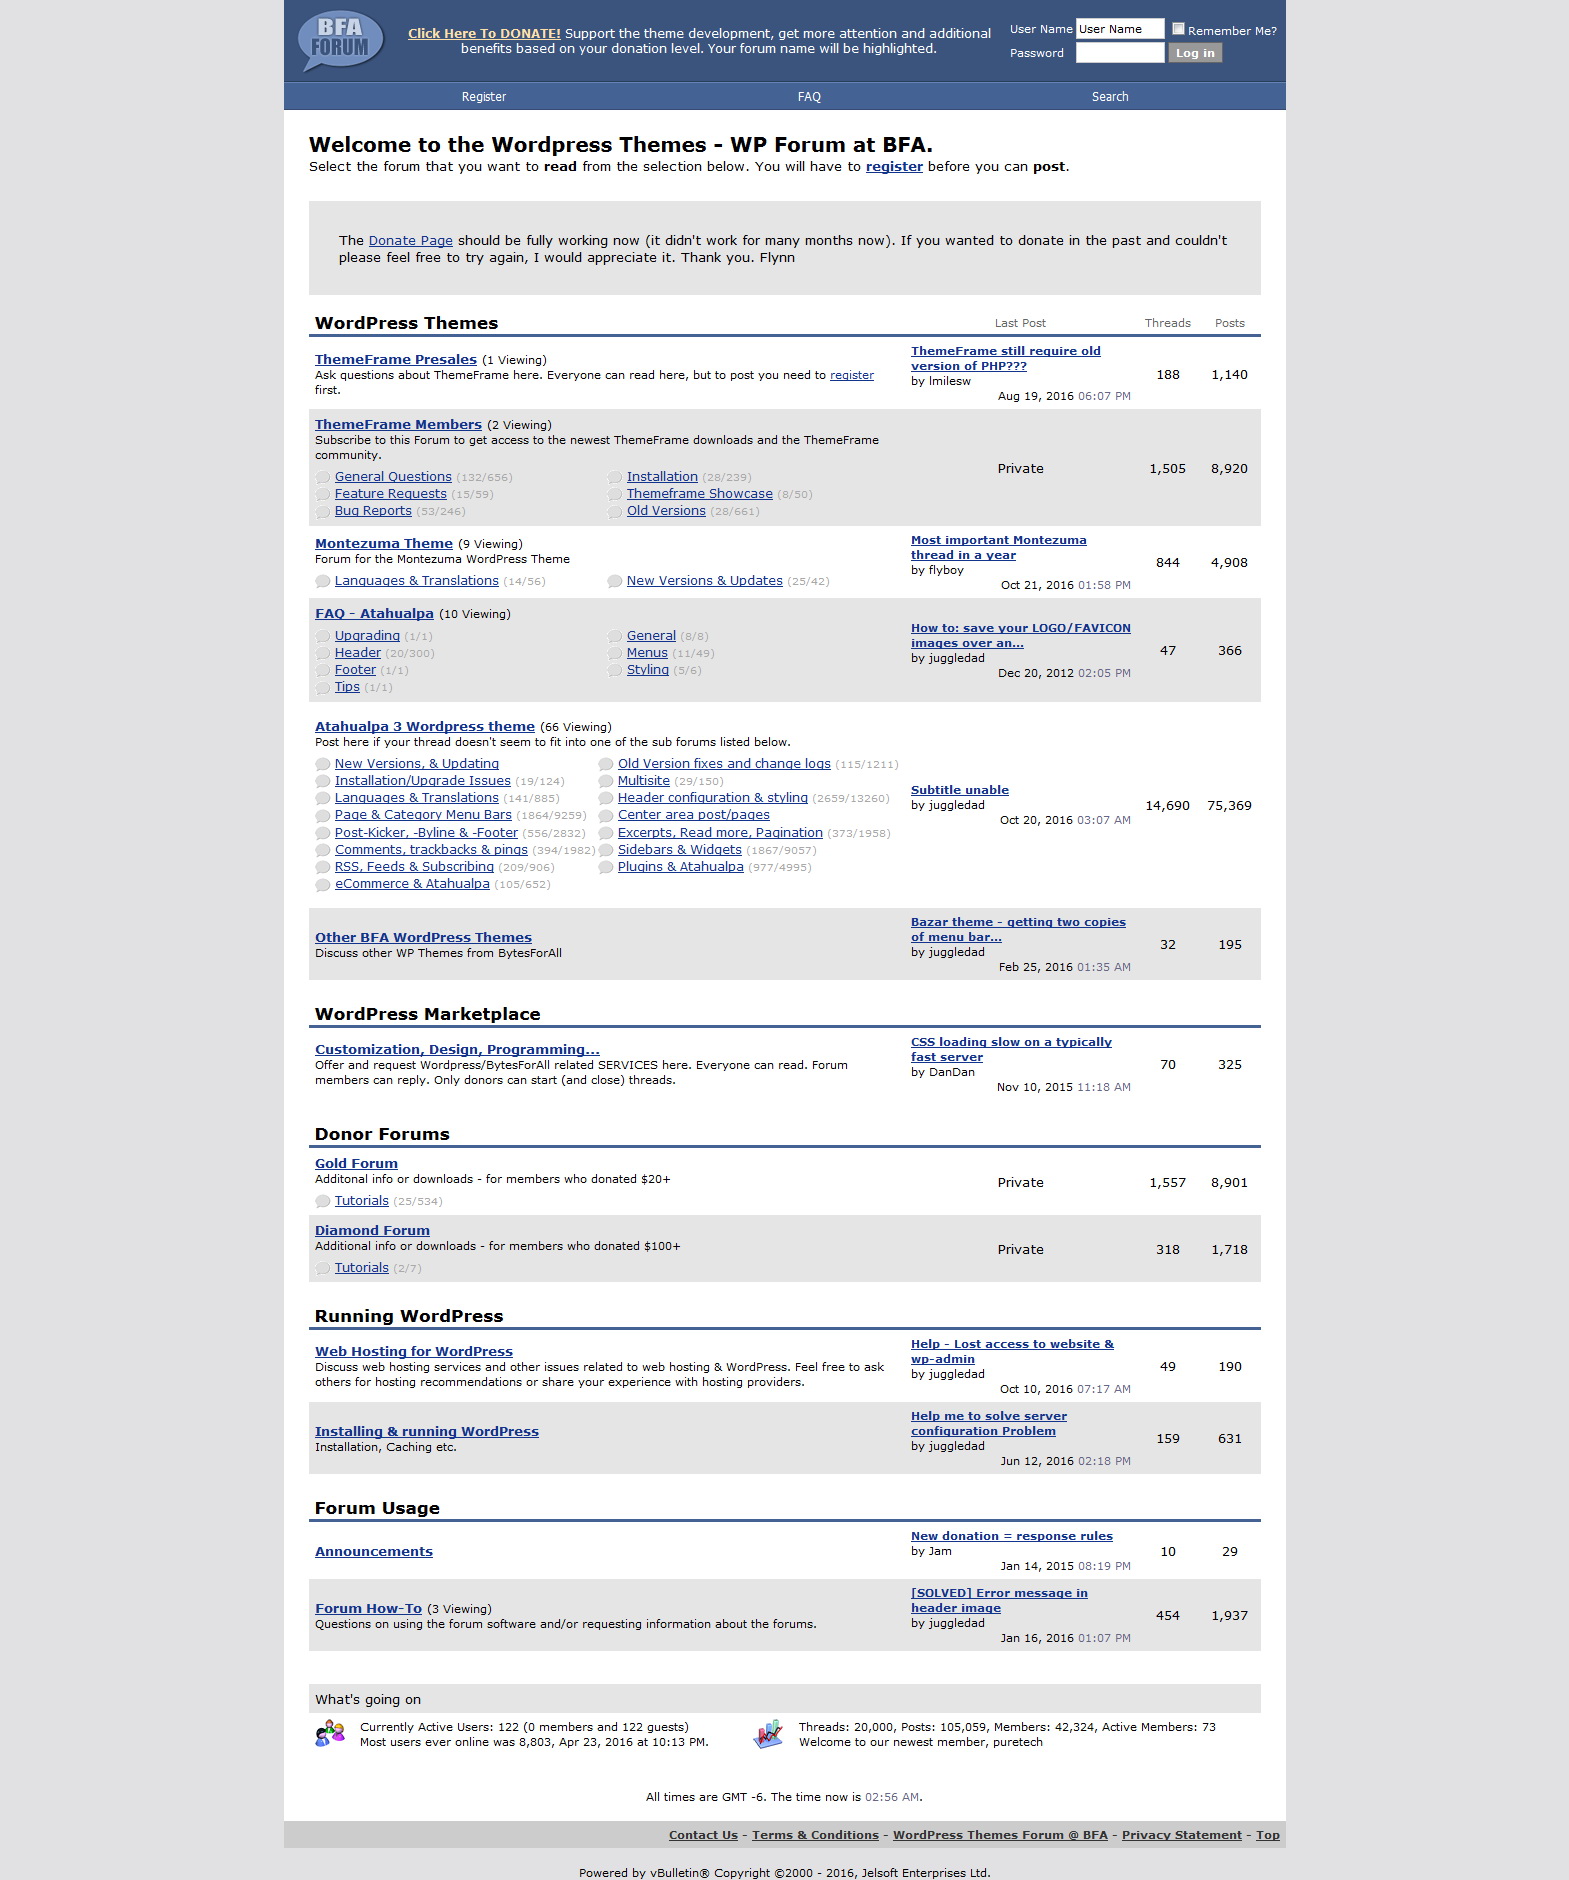Open Installing & running WordPress forum
1569x1880 pixels.
click(x=427, y=1431)
